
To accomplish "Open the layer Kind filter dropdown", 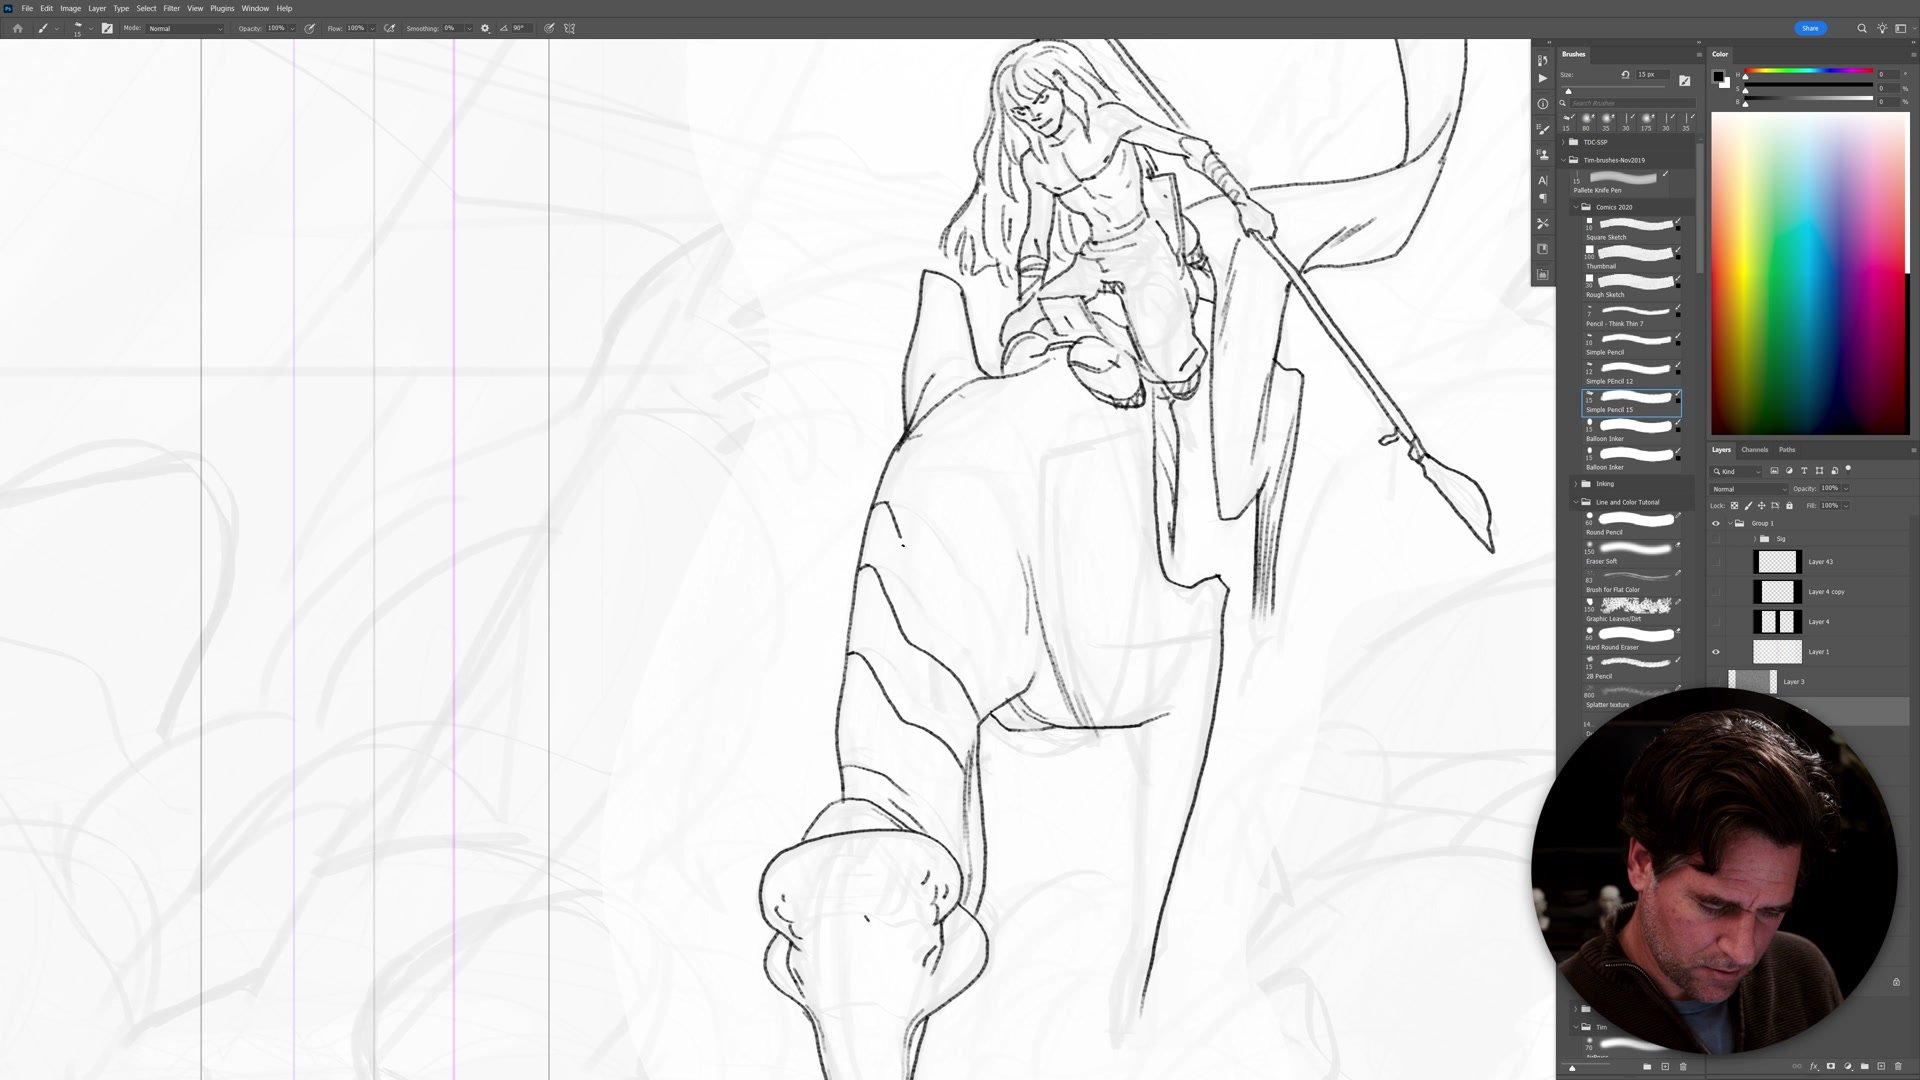I will click(x=1737, y=471).
